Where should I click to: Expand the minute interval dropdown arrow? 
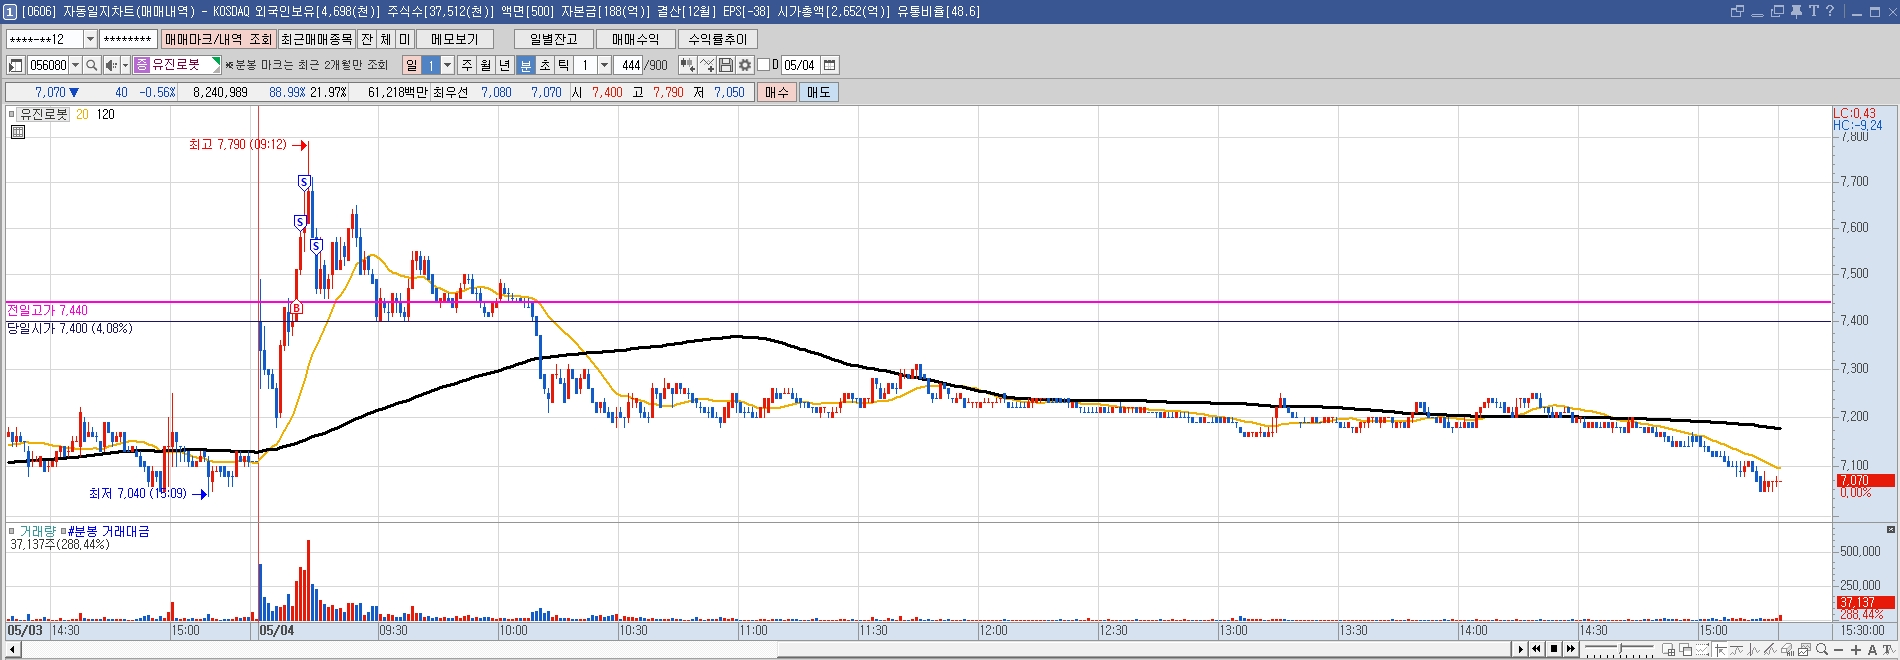click(x=604, y=65)
